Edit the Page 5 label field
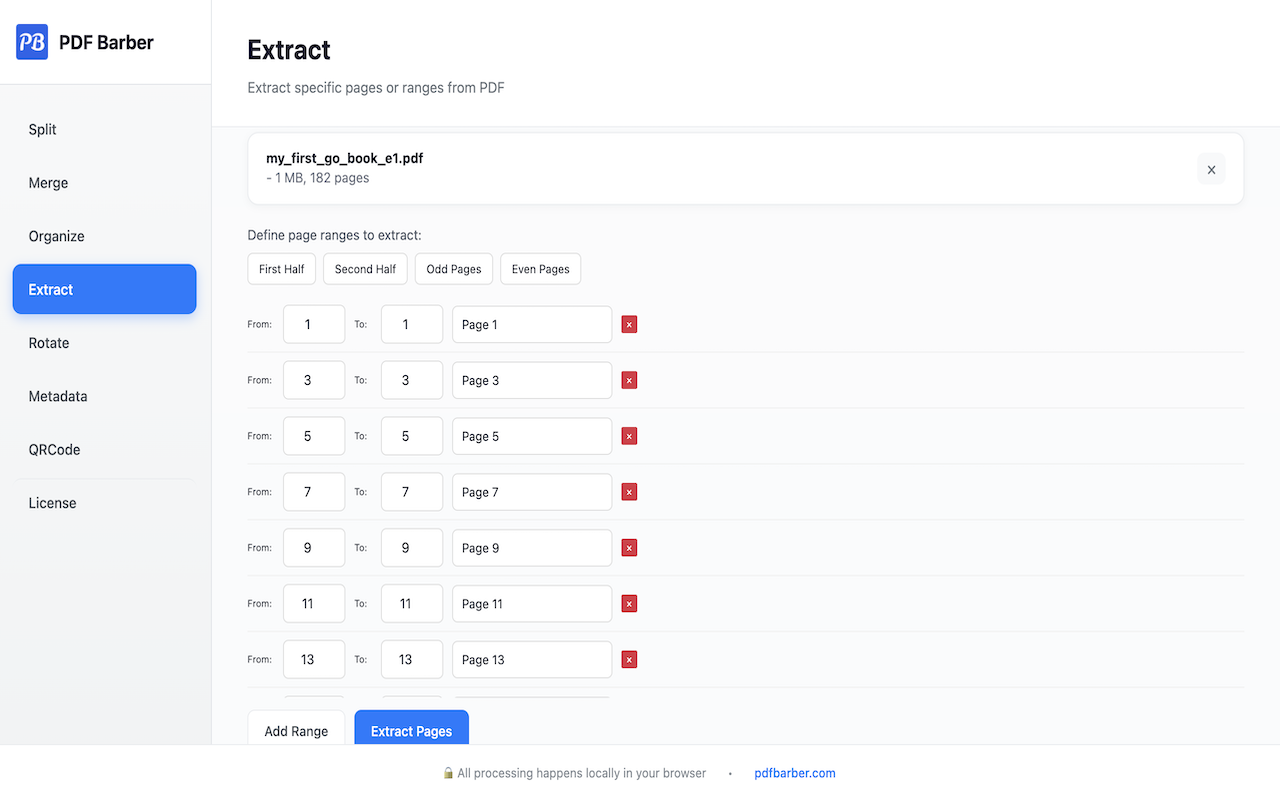The width and height of the screenshot is (1280, 800). pos(531,436)
